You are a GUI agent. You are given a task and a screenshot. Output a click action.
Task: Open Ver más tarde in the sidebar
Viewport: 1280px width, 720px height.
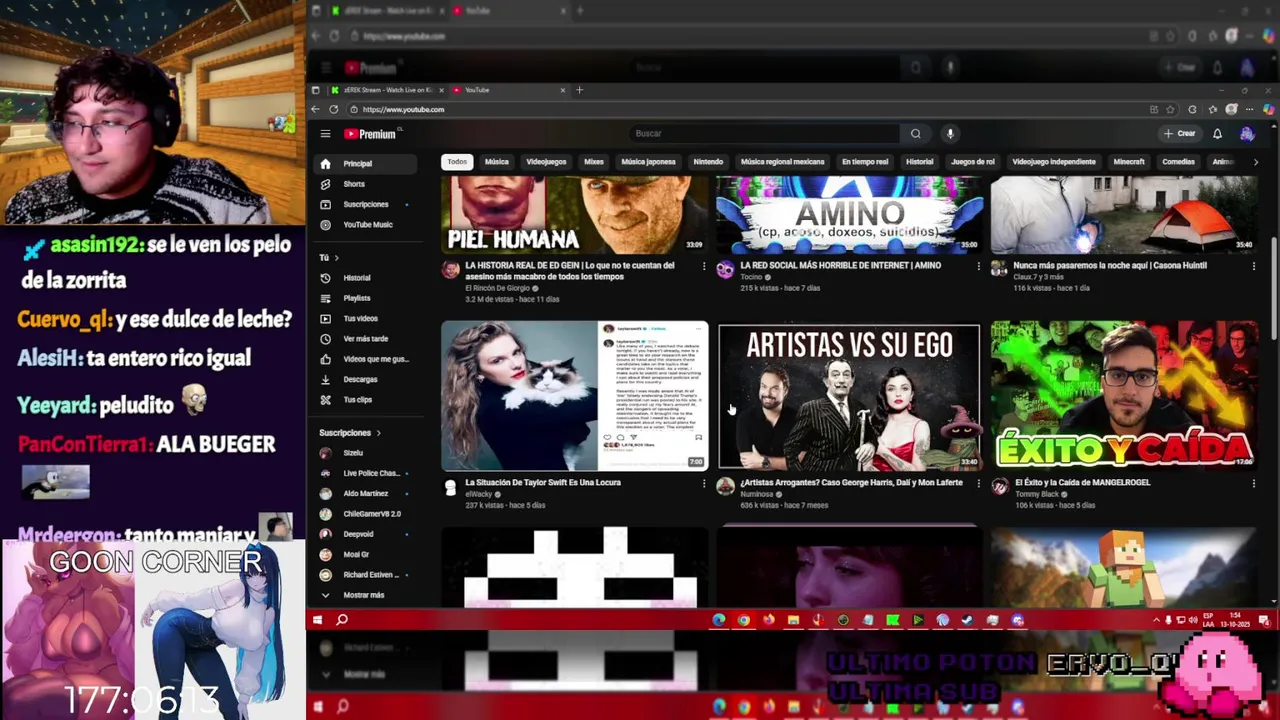point(364,339)
